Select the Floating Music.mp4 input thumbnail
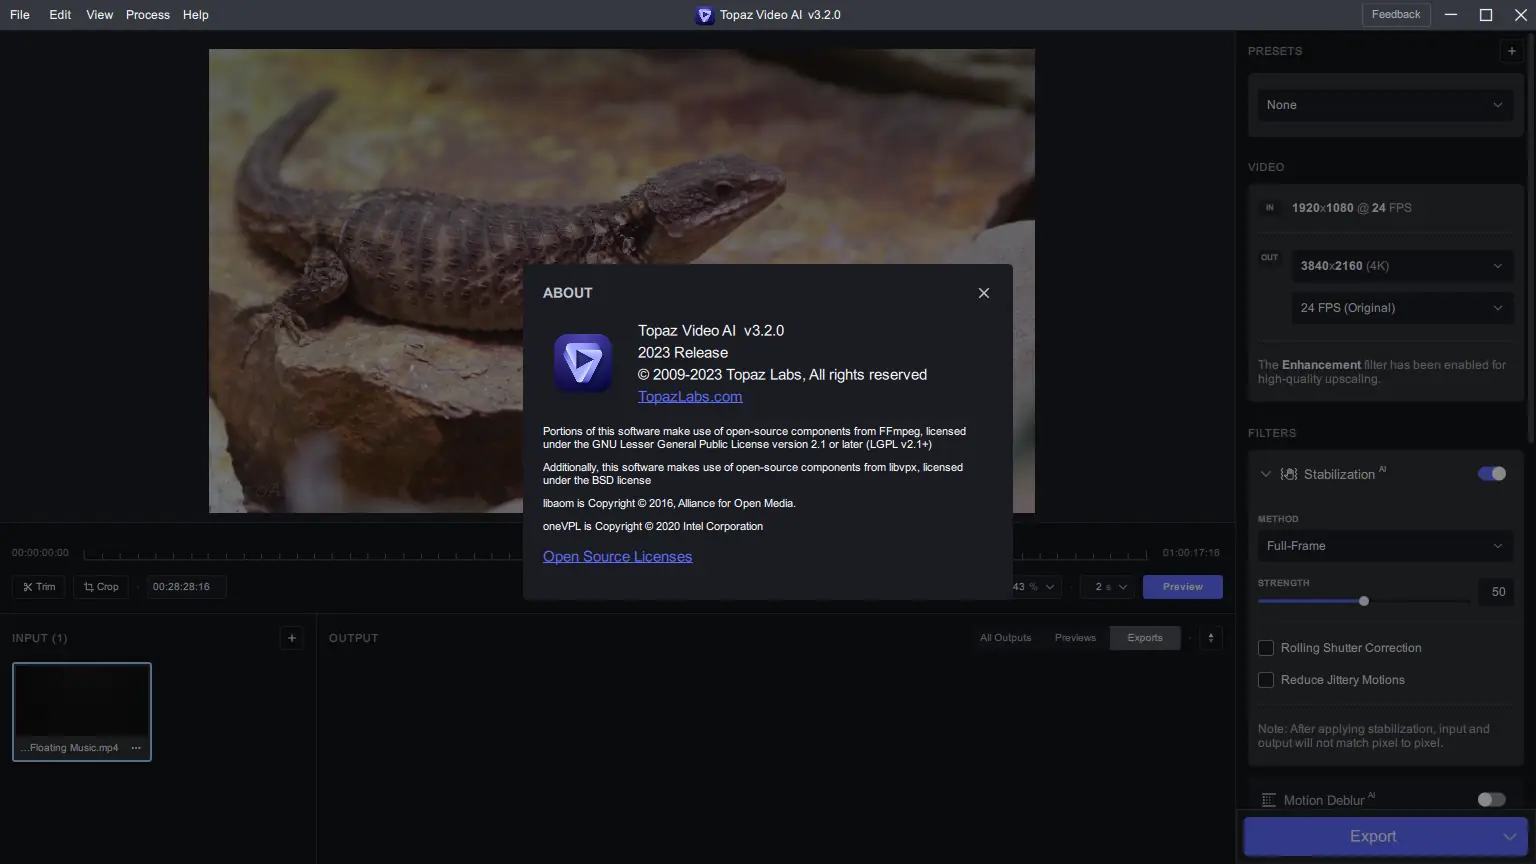Screen dimensions: 1536x864 tap(82, 711)
